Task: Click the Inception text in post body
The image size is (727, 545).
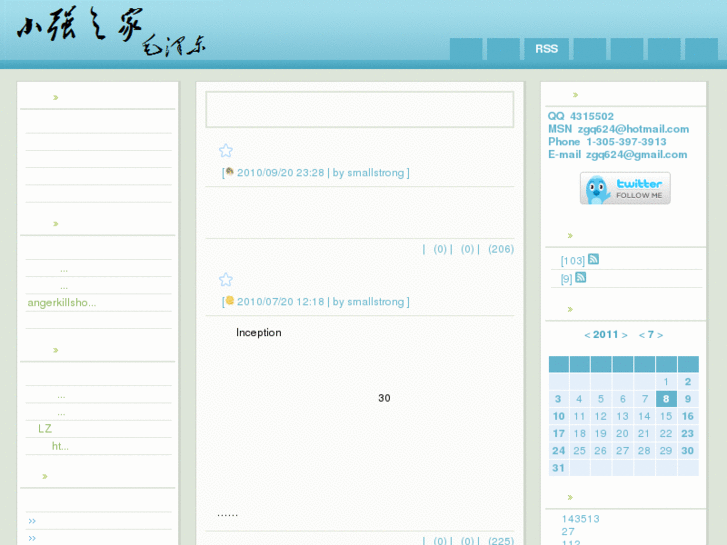Action: point(259,333)
